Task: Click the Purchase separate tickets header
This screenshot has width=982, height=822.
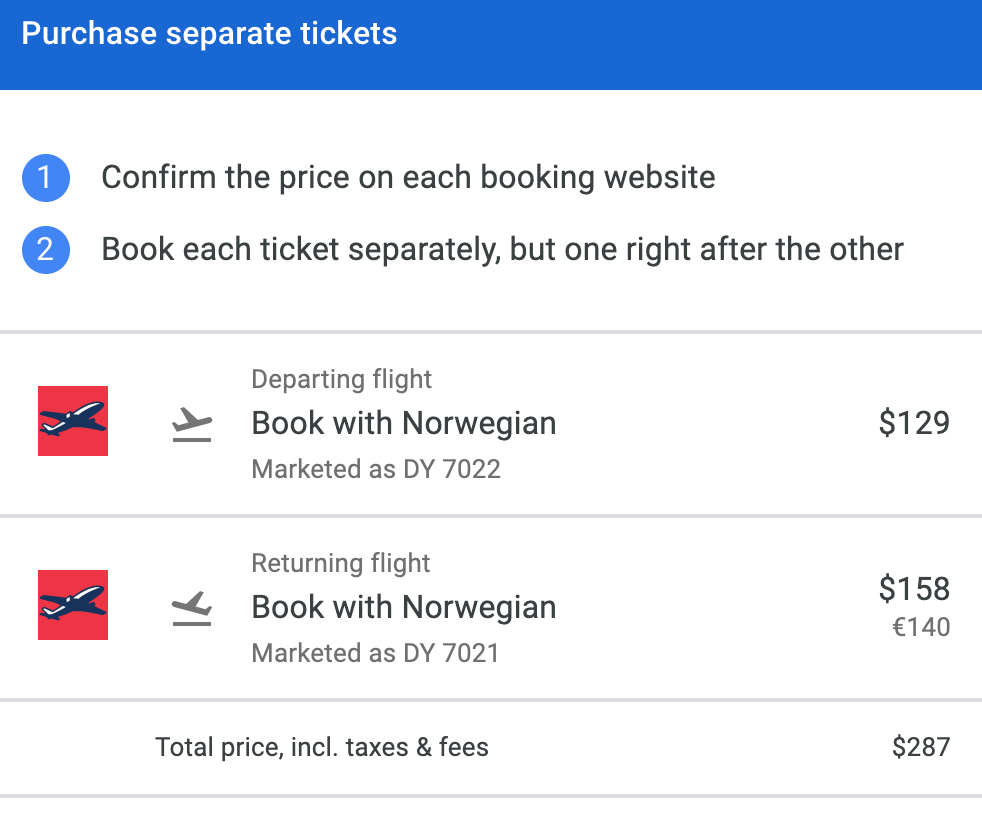Action: (x=209, y=34)
